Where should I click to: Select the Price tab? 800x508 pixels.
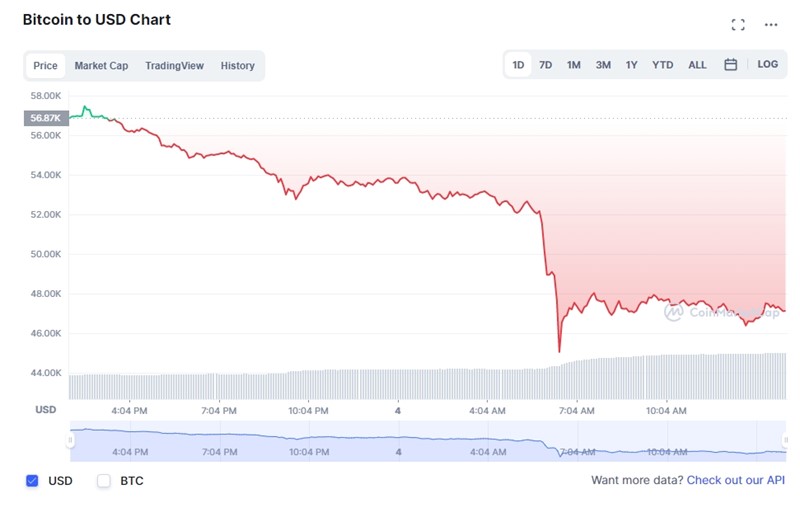coord(45,66)
